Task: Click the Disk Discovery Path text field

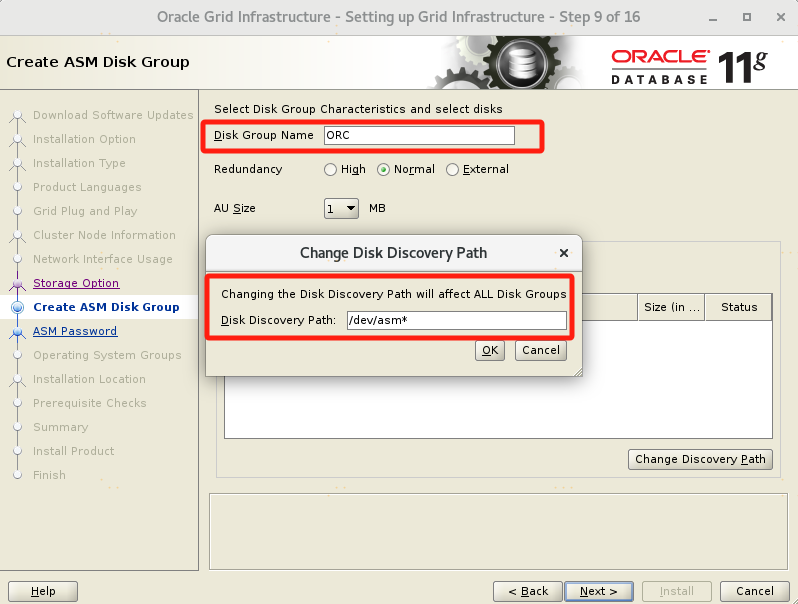Action: pyautogui.click(x=455, y=321)
